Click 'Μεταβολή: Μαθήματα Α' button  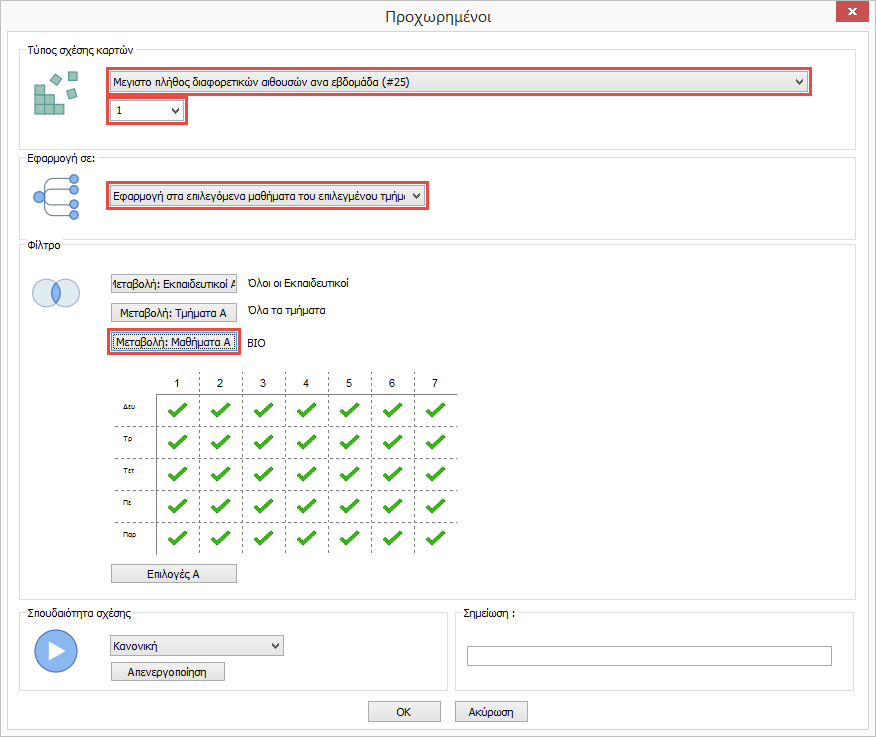point(173,342)
